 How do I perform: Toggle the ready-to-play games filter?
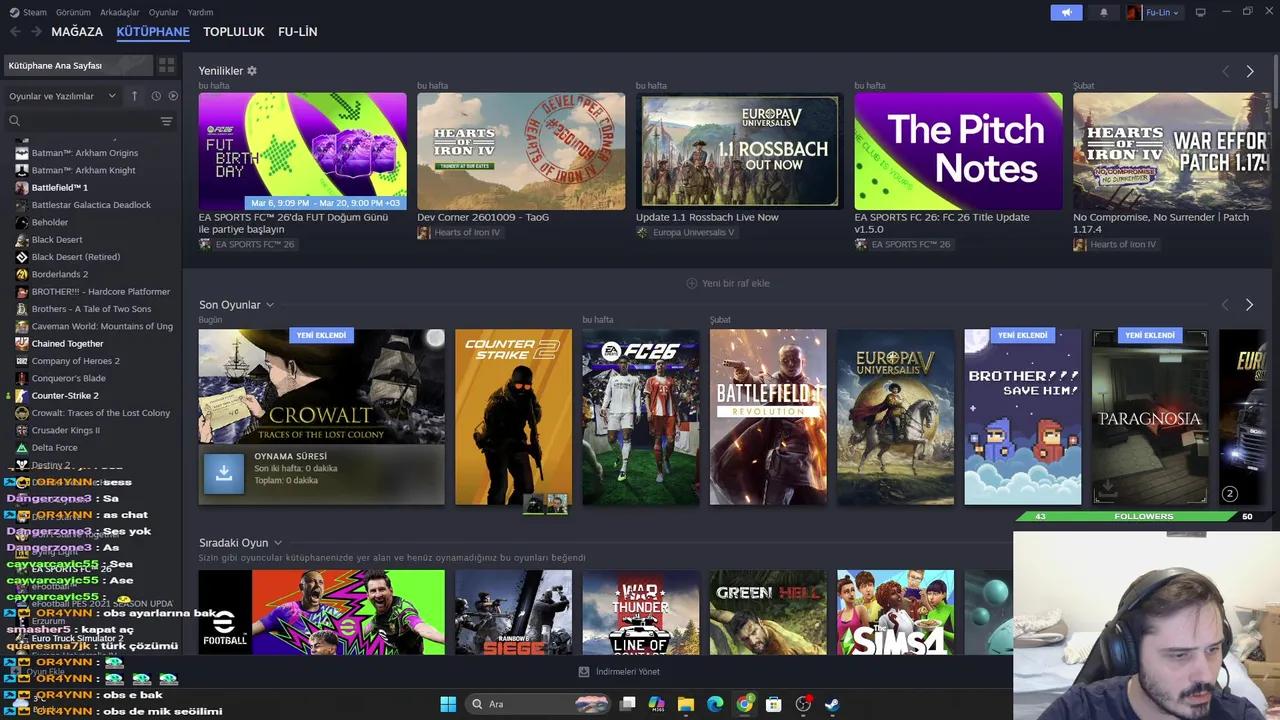[x=173, y=96]
